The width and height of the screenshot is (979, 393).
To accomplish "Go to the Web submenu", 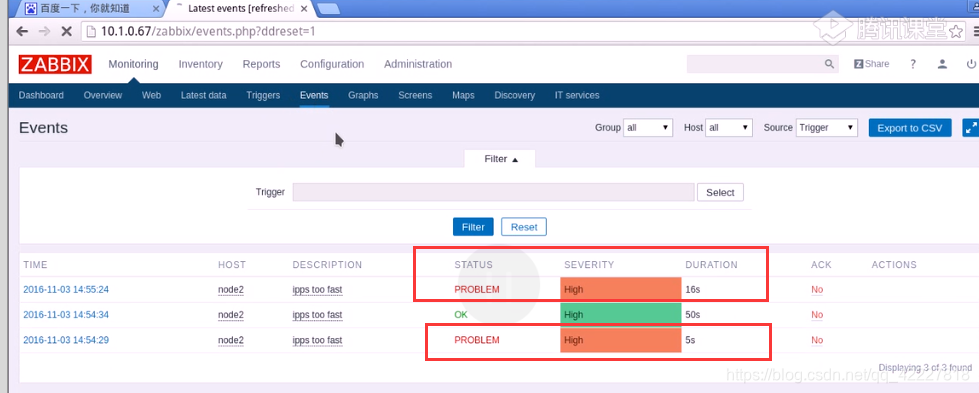I will point(151,95).
